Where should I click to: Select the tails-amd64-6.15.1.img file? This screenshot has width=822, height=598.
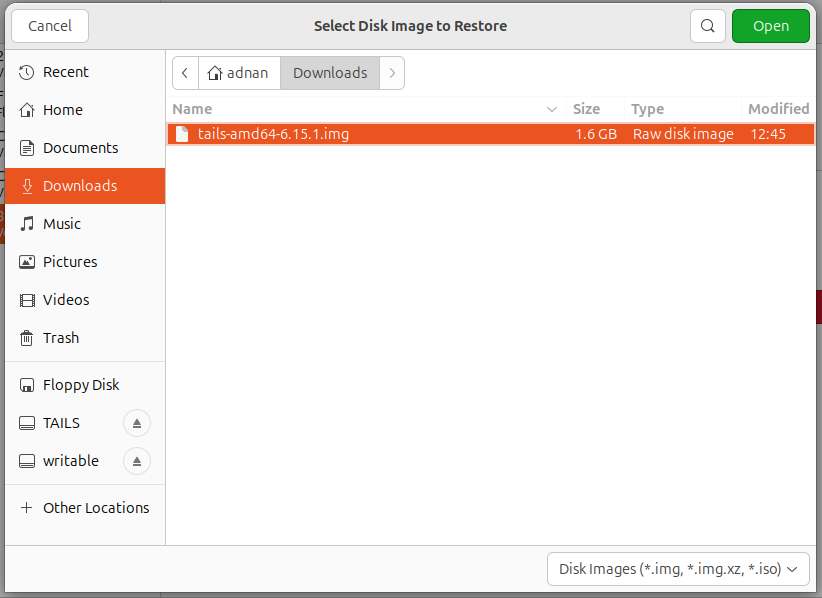coord(491,134)
